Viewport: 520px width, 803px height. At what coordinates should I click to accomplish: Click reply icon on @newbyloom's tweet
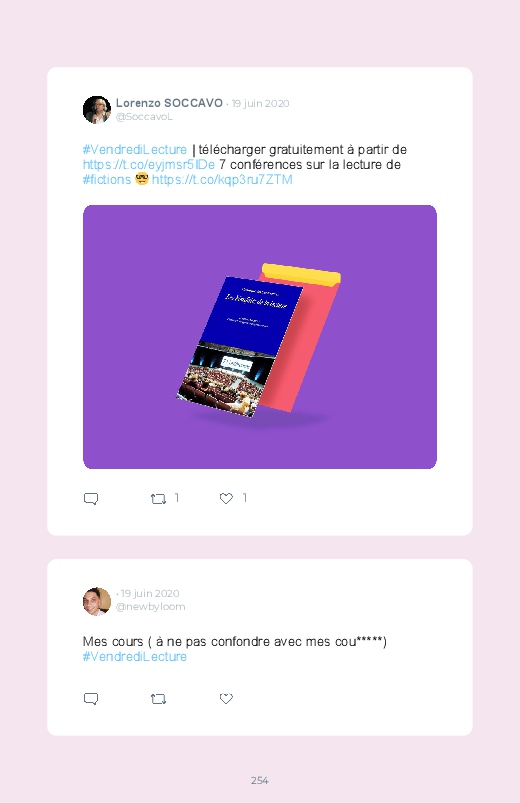[91, 699]
